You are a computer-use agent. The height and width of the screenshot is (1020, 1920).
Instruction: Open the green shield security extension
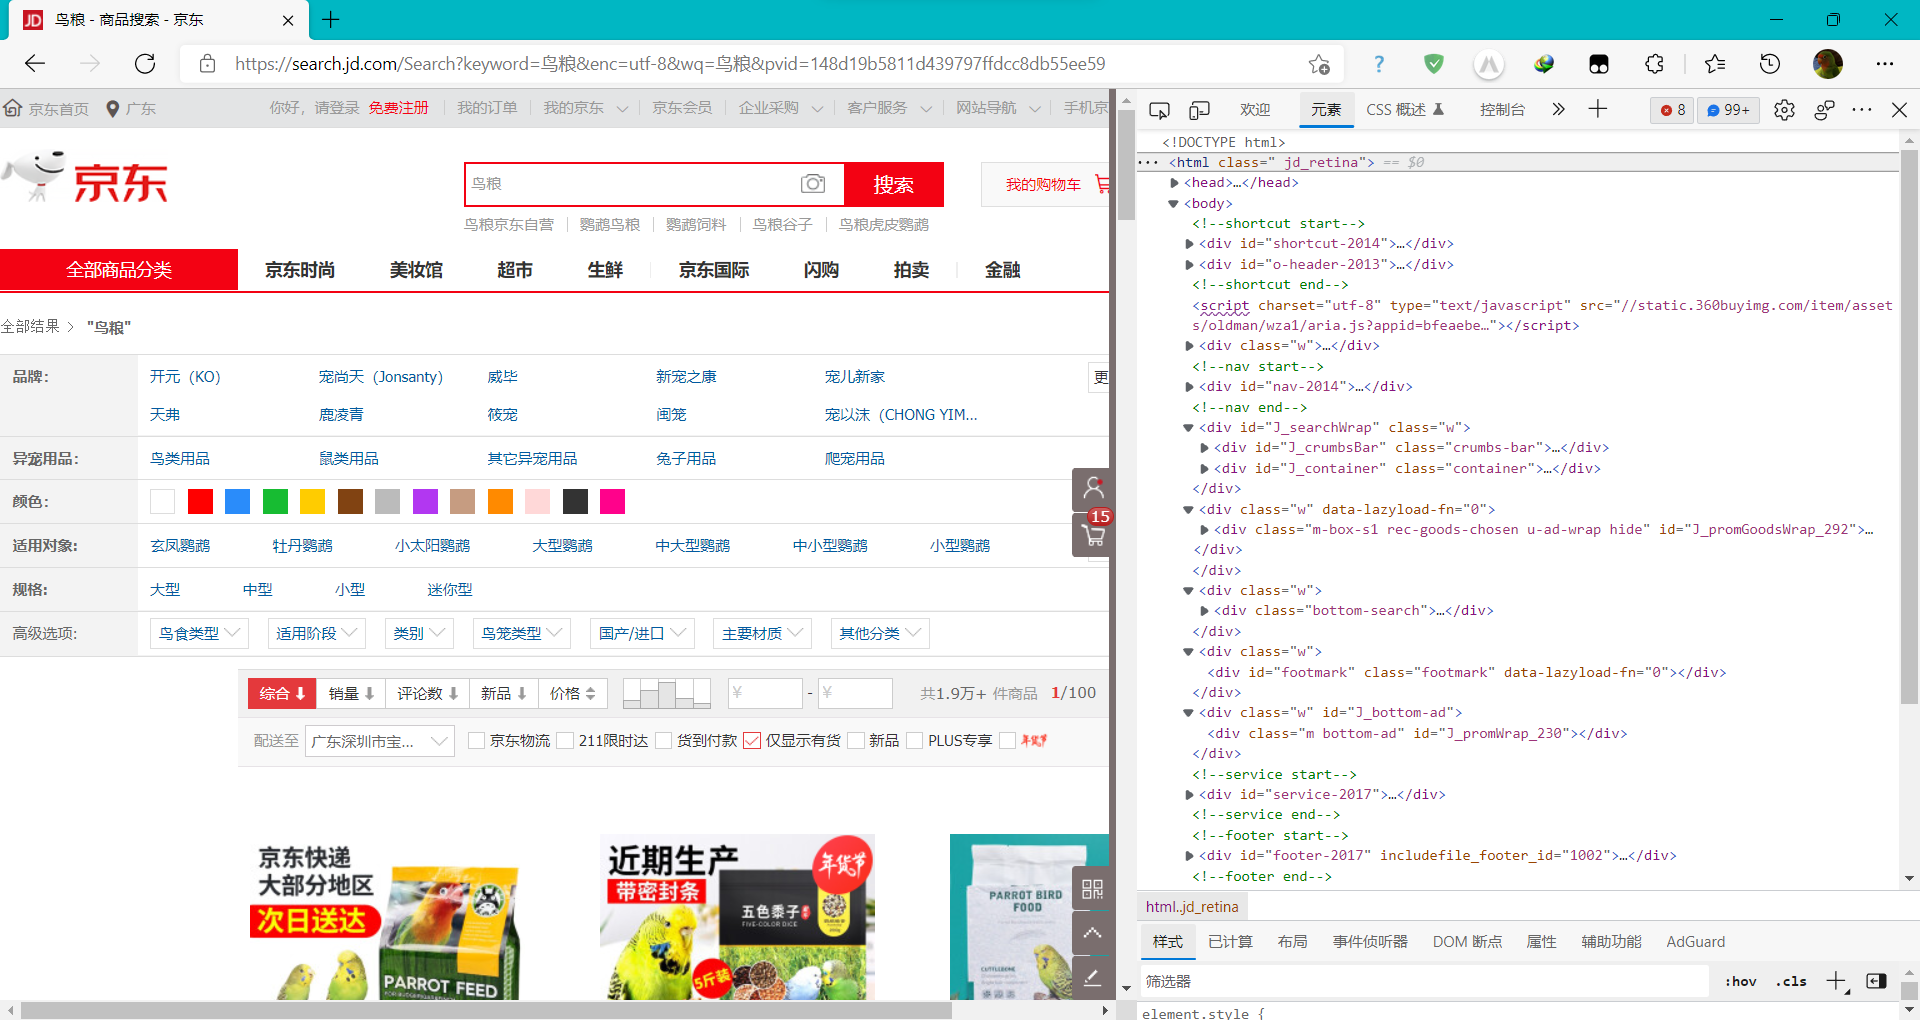pyautogui.click(x=1434, y=64)
